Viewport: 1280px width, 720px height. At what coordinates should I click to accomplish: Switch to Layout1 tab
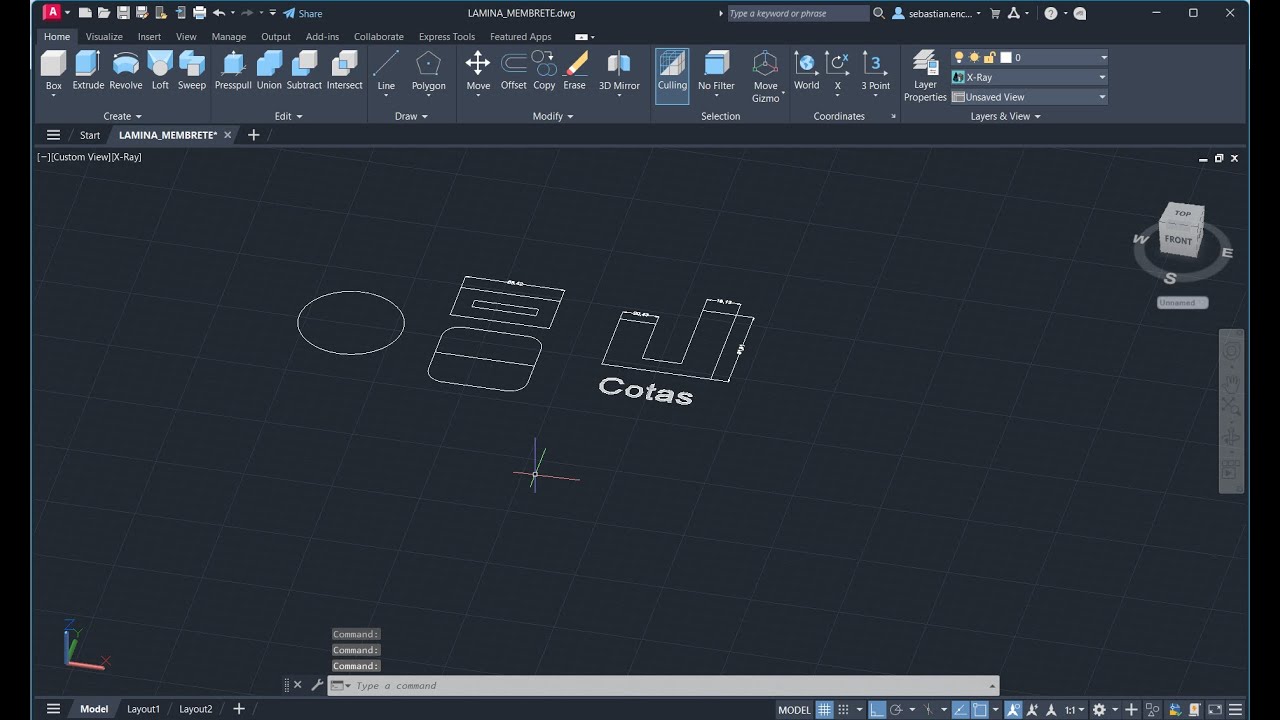point(143,709)
